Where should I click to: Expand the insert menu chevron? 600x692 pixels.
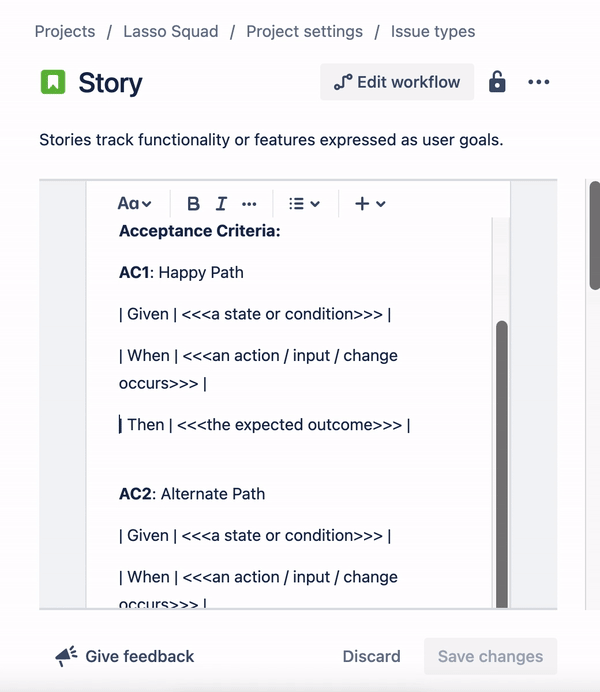click(x=381, y=204)
